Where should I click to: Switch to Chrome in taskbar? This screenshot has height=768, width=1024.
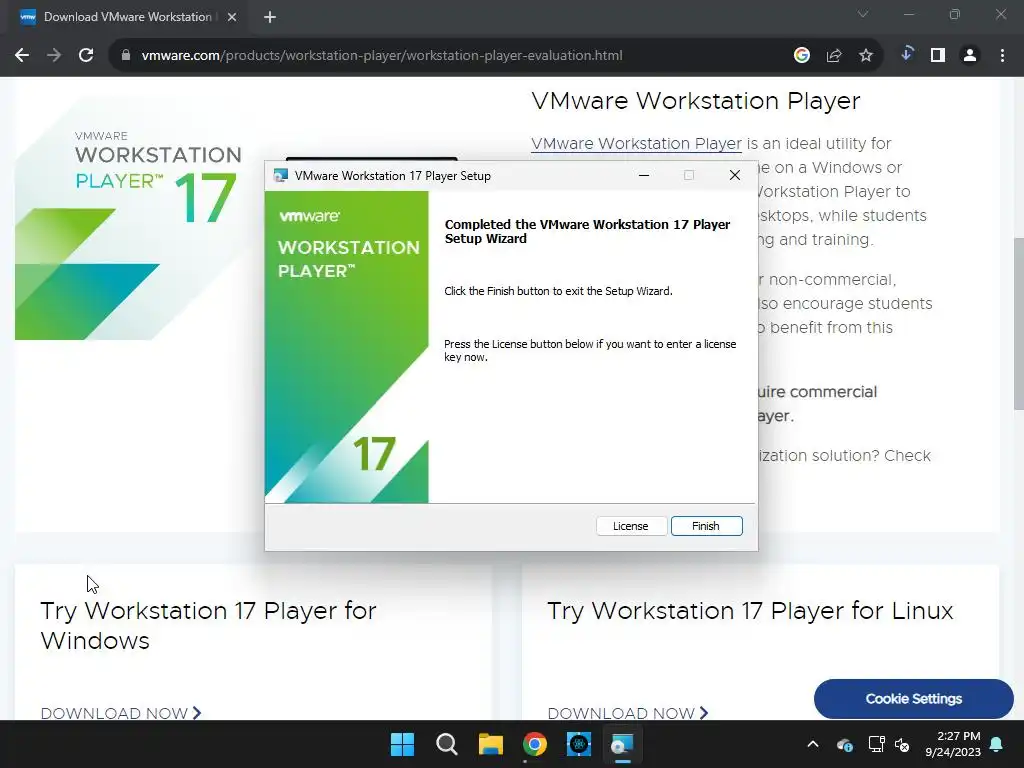tap(535, 744)
